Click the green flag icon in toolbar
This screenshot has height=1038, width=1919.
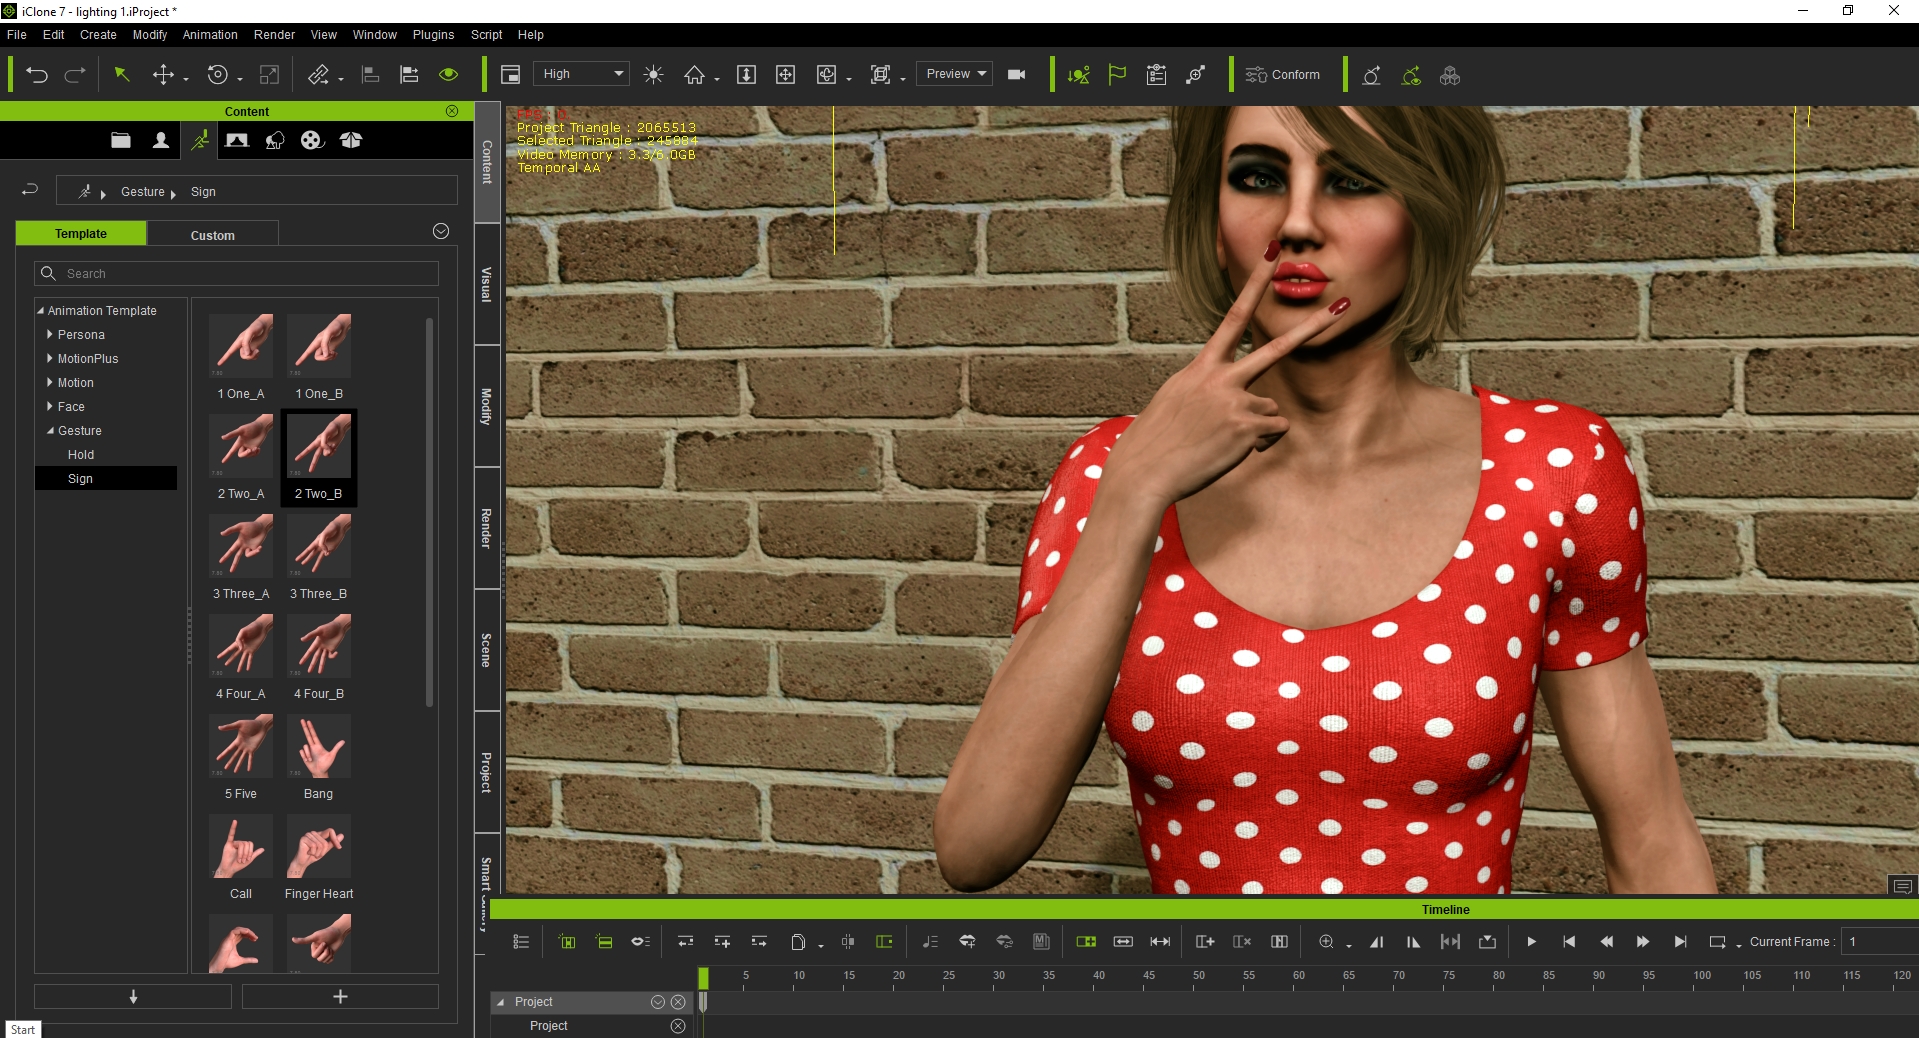click(1117, 75)
